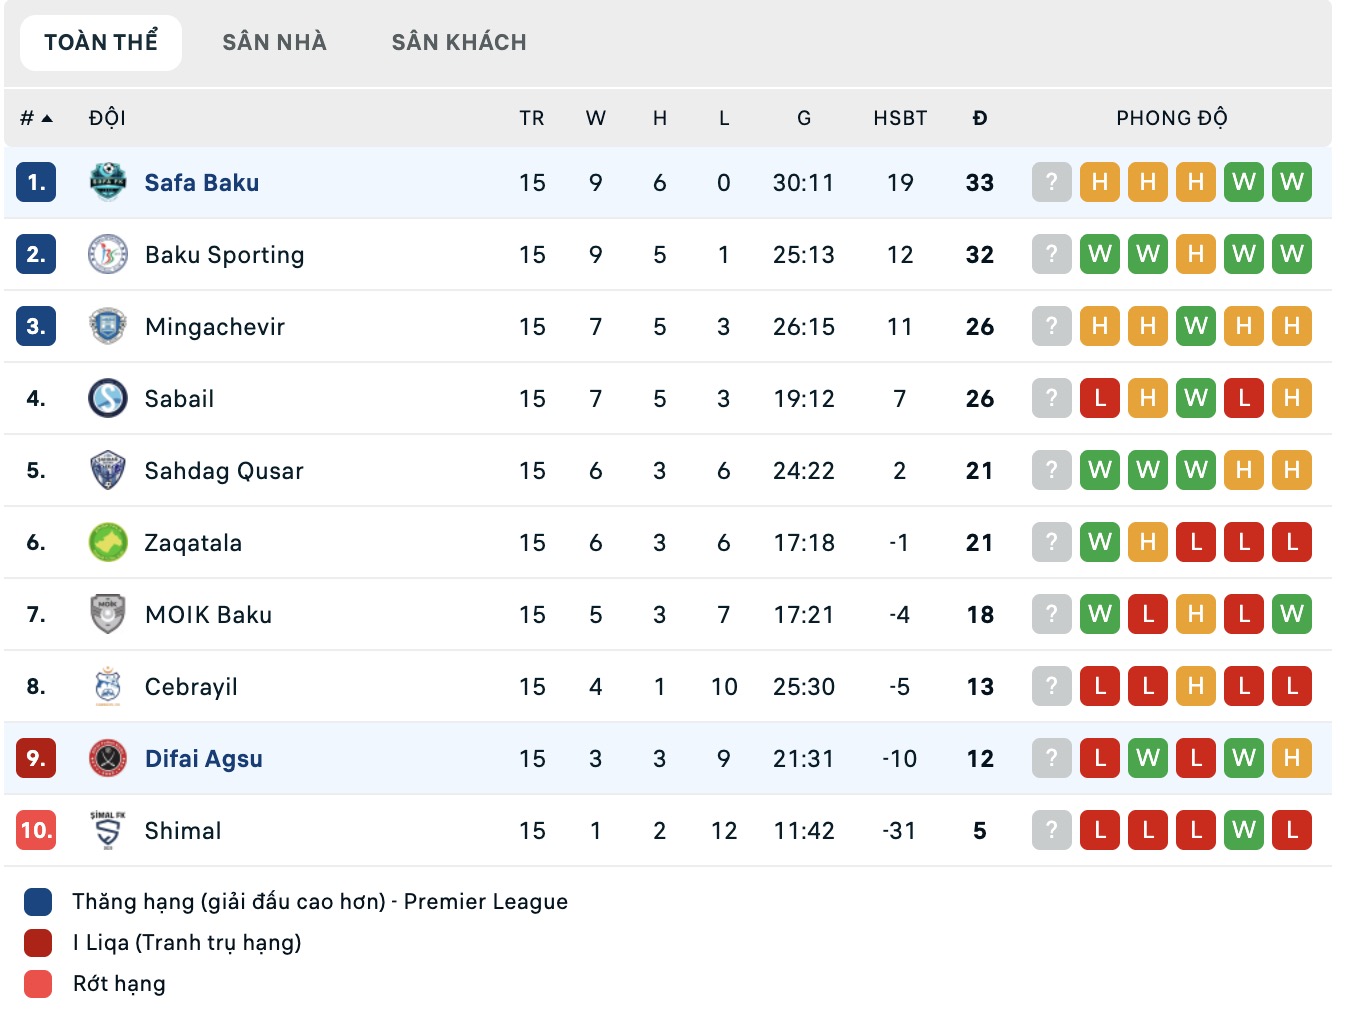
Task: Click the Sabail team logo
Action: coord(107,398)
